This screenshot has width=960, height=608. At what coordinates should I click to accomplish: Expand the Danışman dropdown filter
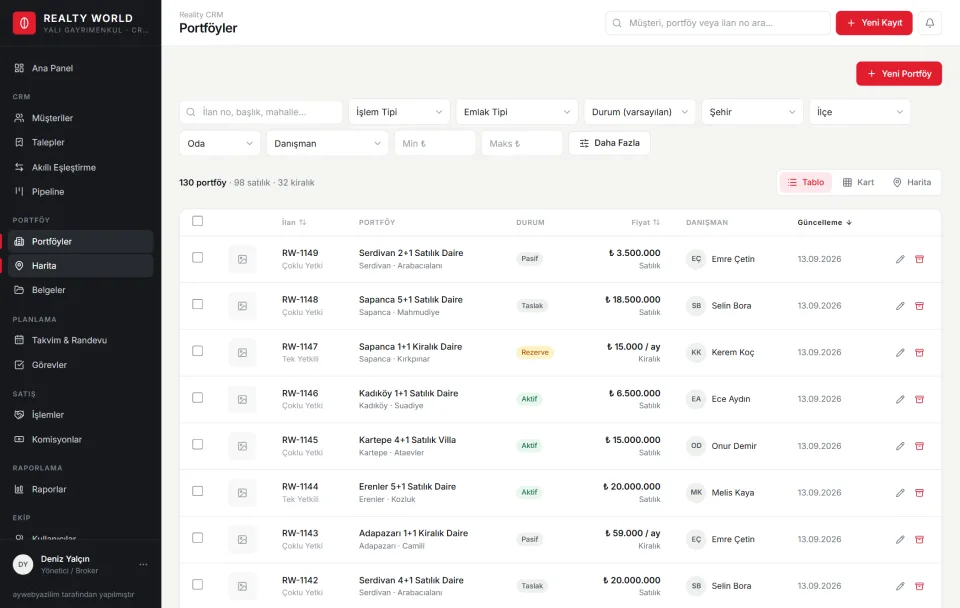pyautogui.click(x=328, y=143)
